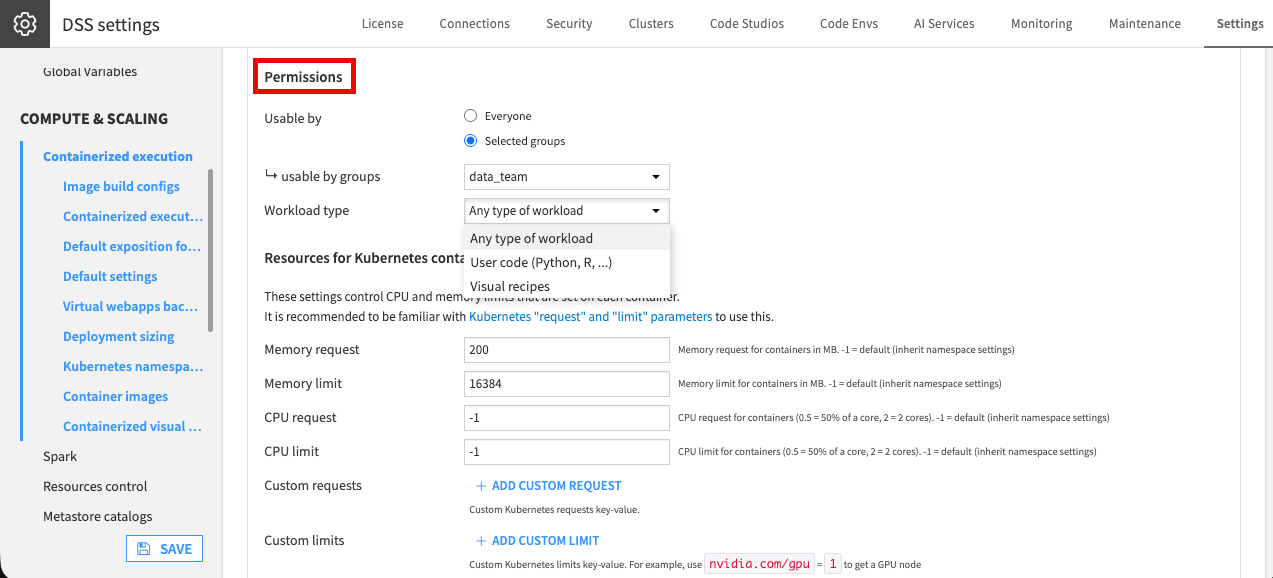The image size is (1273, 578).
Task: Go to the Clusters tab
Action: 651,24
